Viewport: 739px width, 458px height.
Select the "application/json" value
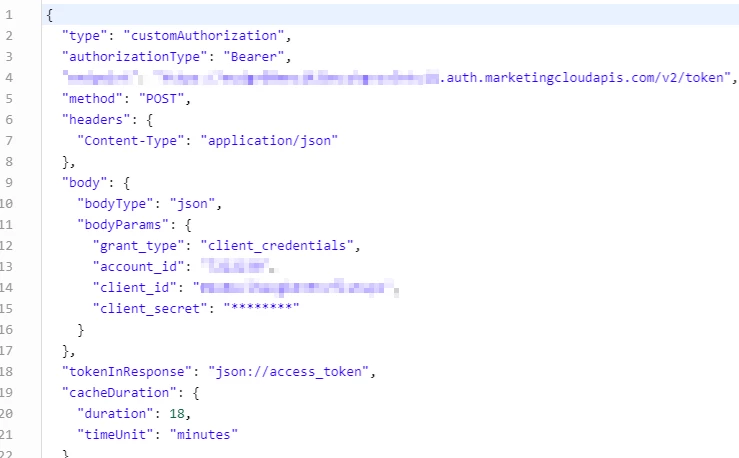(x=269, y=141)
